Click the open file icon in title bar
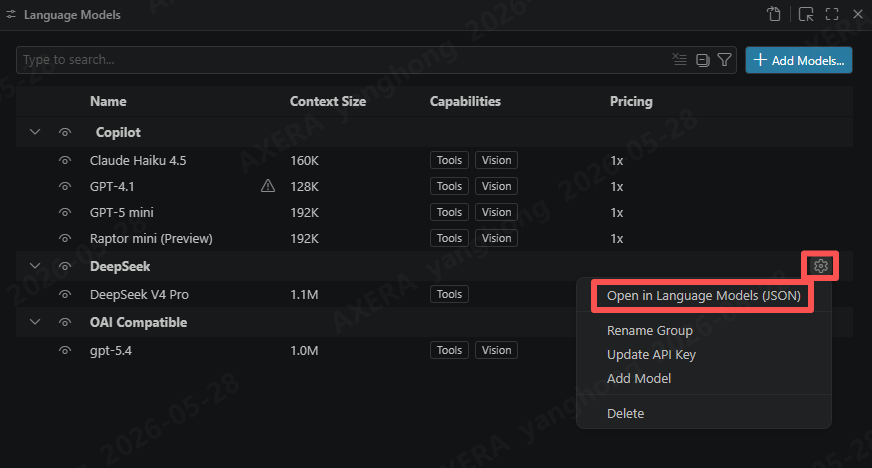Image resolution: width=872 pixels, height=468 pixels. click(x=774, y=14)
